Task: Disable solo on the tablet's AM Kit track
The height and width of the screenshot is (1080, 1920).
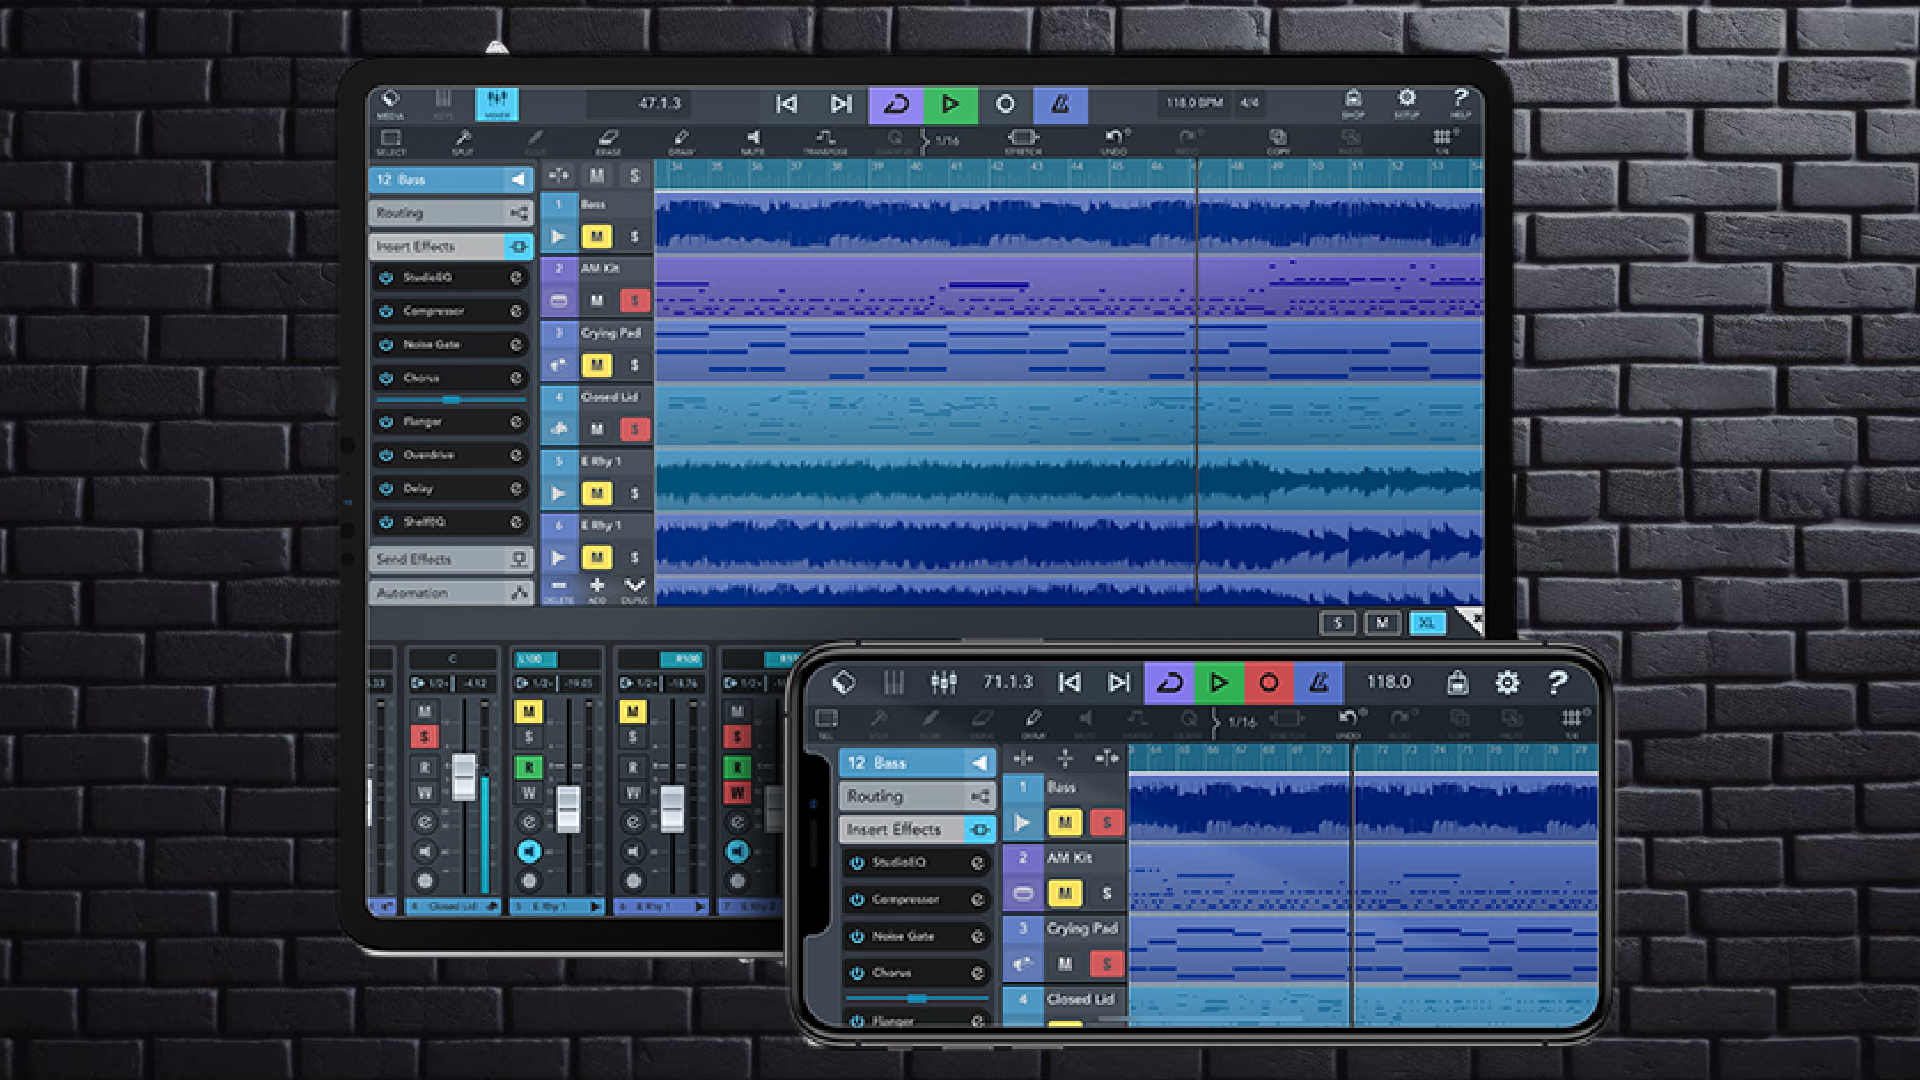Action: [634, 300]
